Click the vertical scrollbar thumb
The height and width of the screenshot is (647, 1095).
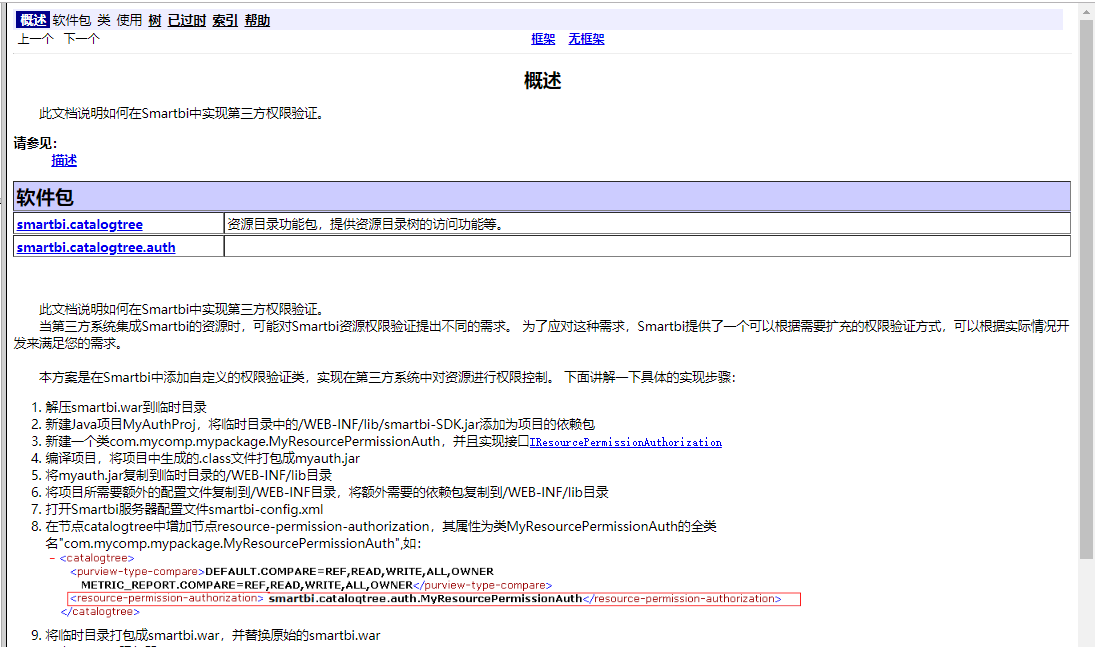(1086, 289)
